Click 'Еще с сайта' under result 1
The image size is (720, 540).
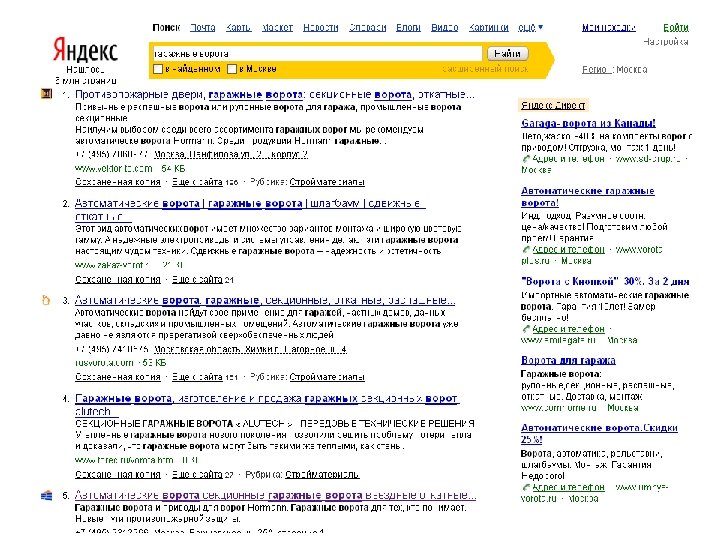[197, 182]
